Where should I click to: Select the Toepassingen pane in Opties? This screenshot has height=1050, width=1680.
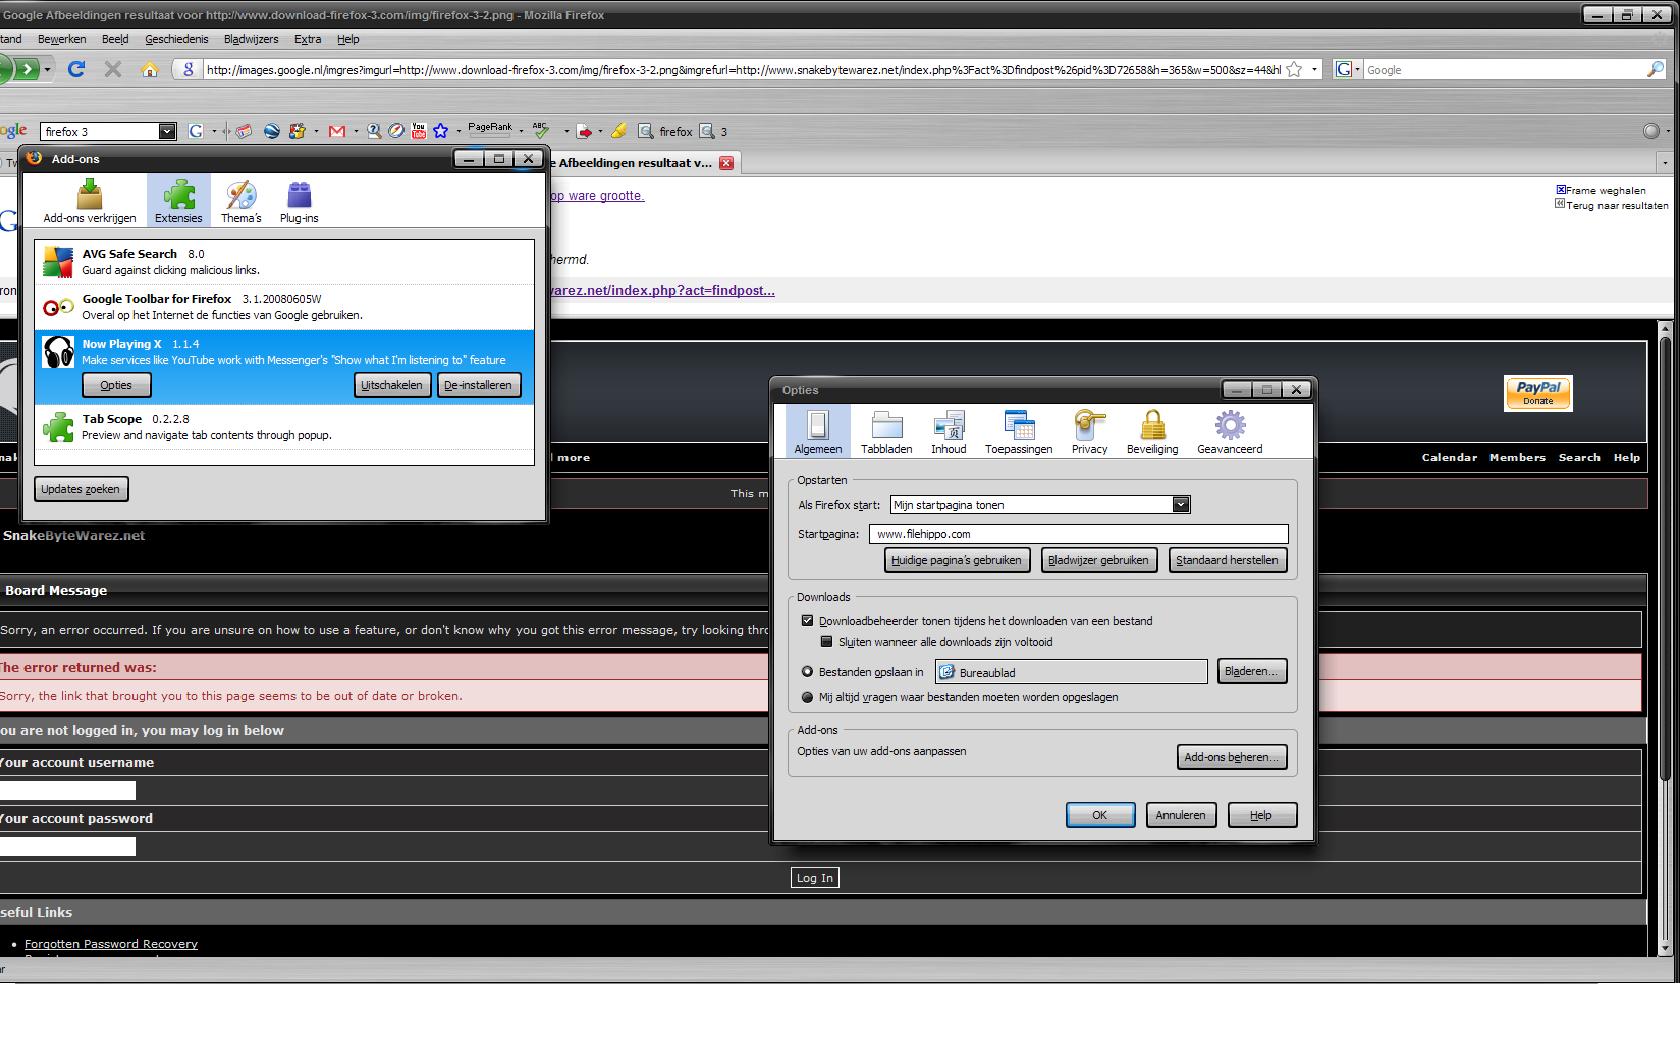[x=1018, y=432]
